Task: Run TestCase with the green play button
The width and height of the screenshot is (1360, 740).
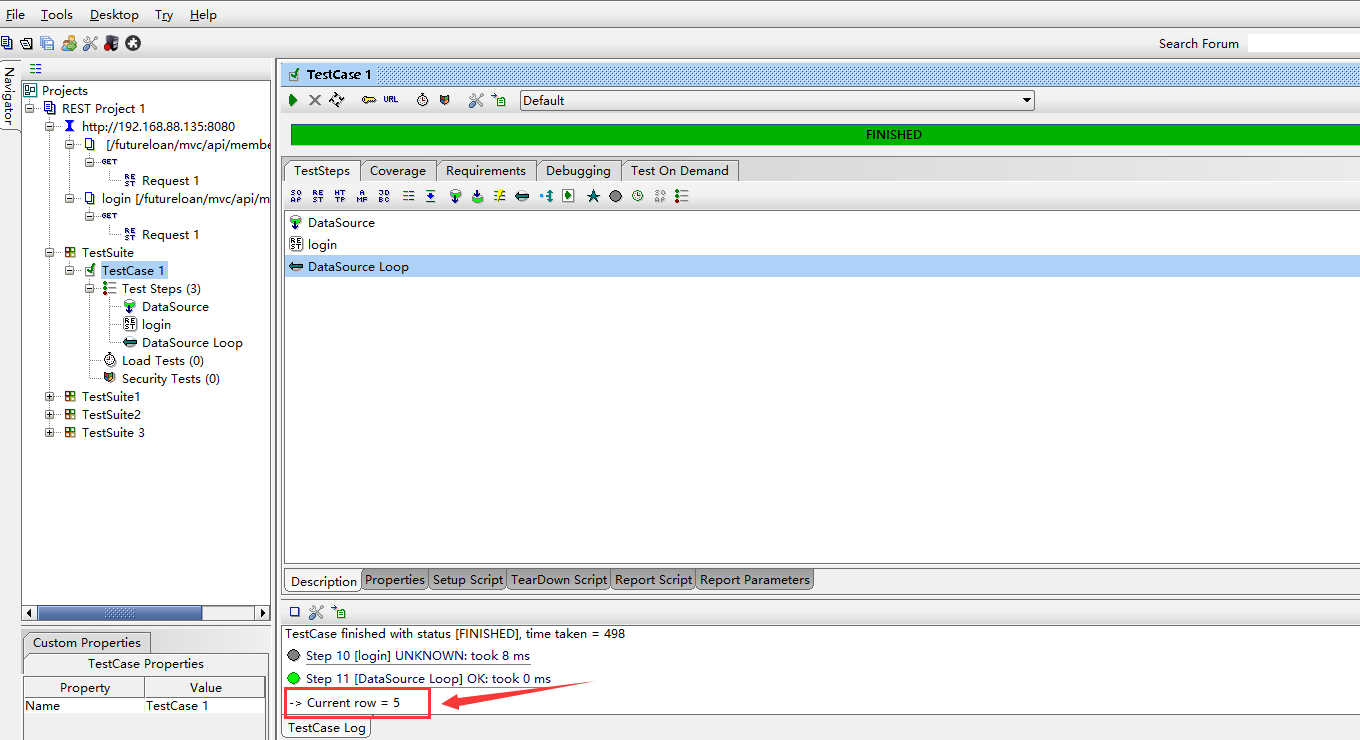Action: [293, 100]
